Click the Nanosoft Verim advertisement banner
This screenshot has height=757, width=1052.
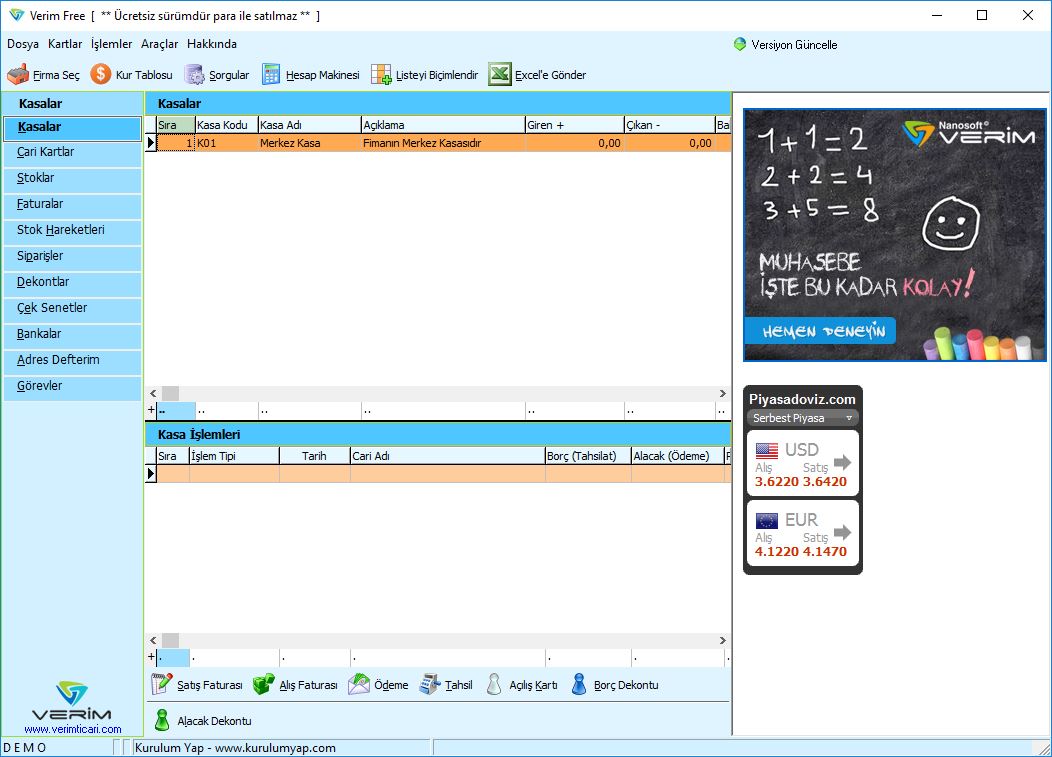tap(894, 235)
